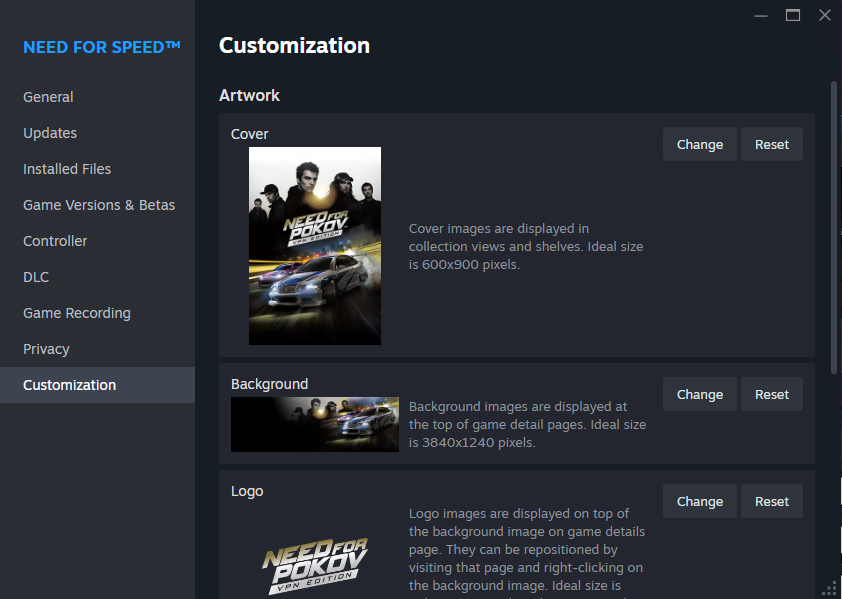Click the window resize grip icon
The height and width of the screenshot is (599, 842).
(x=830, y=588)
